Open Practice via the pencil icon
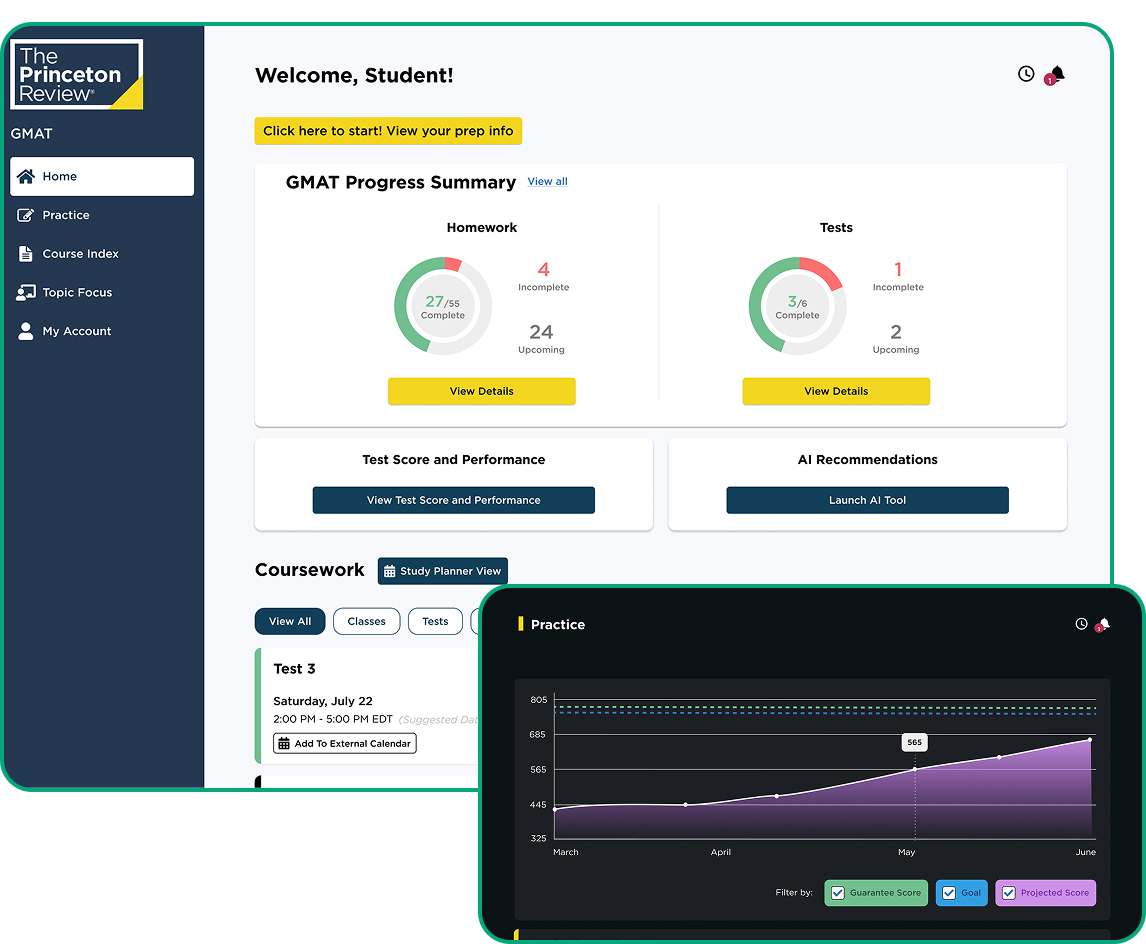The width and height of the screenshot is (1146, 944). 24,214
